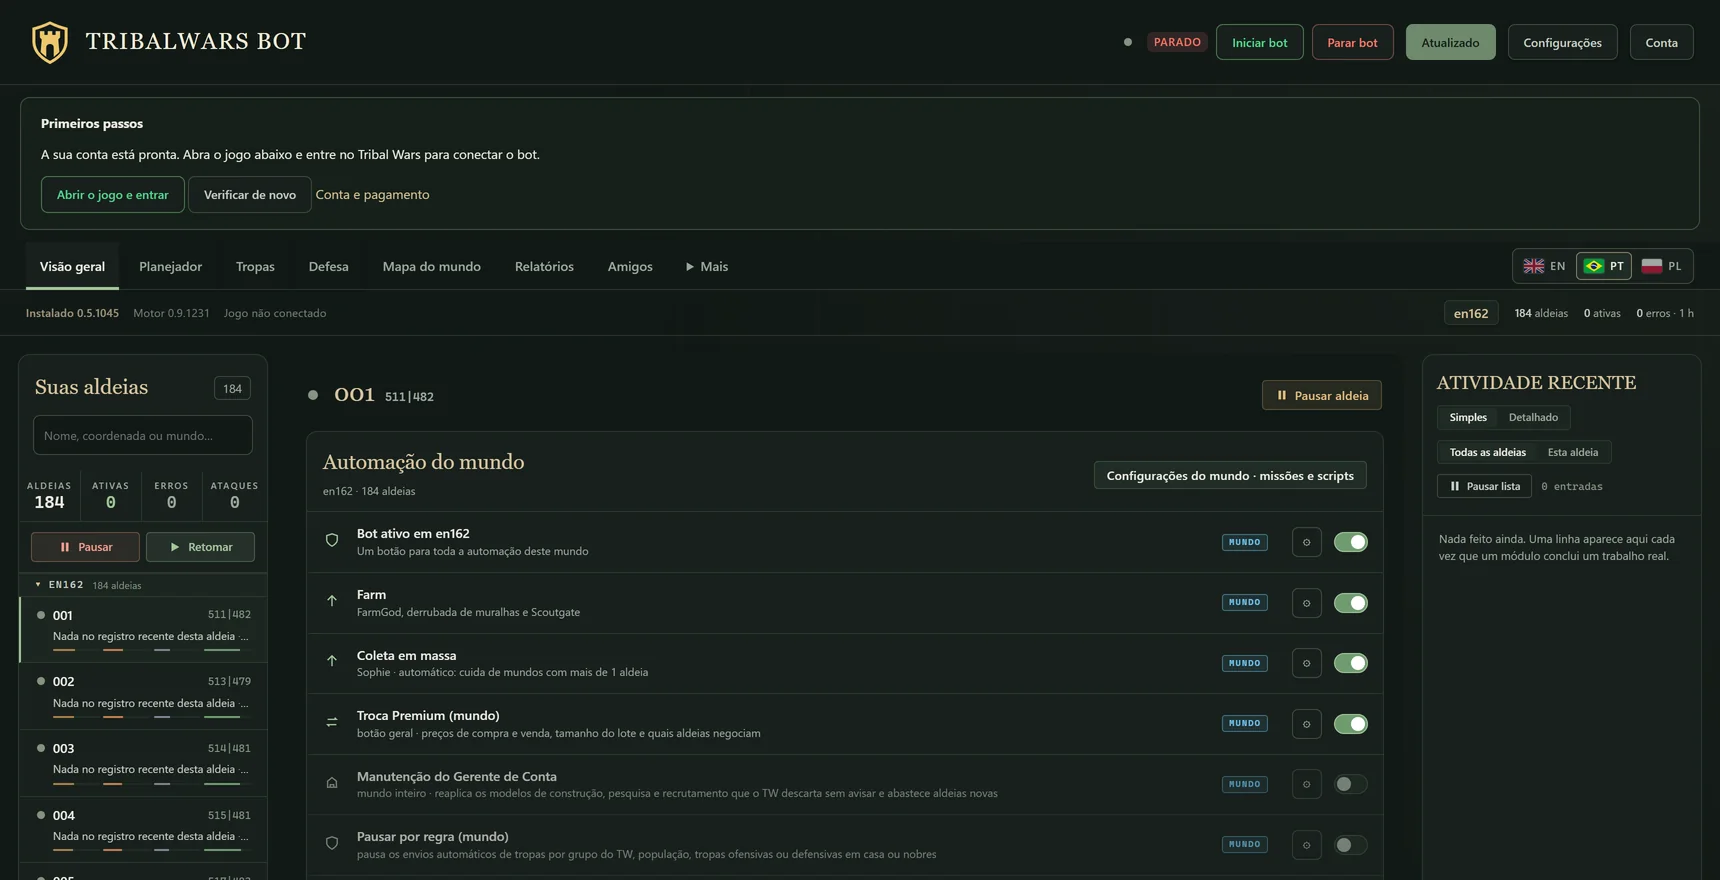Open settings icon for Manutenção do Gerente de Conta
This screenshot has width=1720, height=880.
click(x=1306, y=784)
